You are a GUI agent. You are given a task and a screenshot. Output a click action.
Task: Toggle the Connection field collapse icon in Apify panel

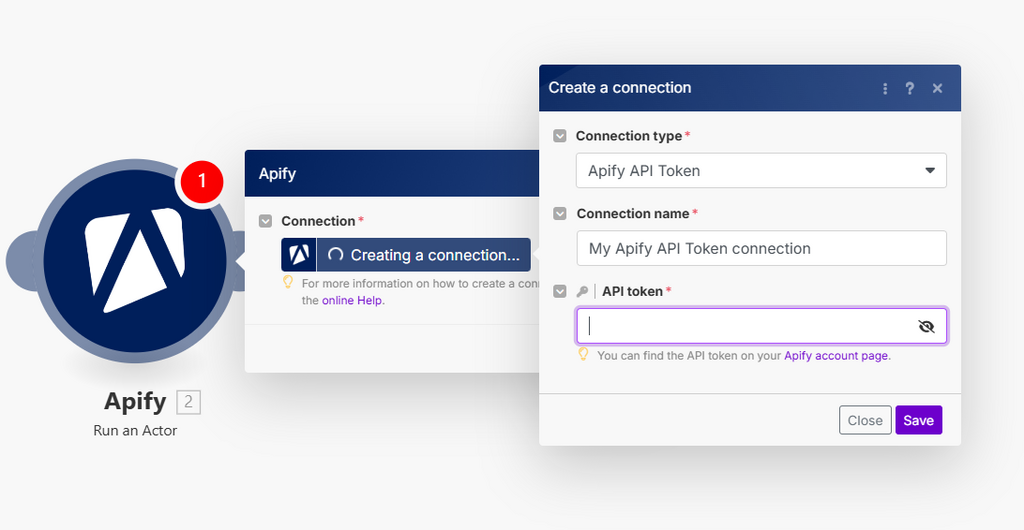click(265, 221)
